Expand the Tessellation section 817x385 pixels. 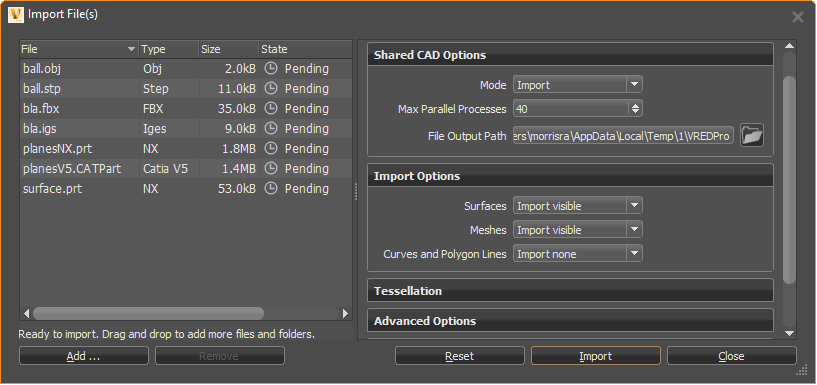571,290
